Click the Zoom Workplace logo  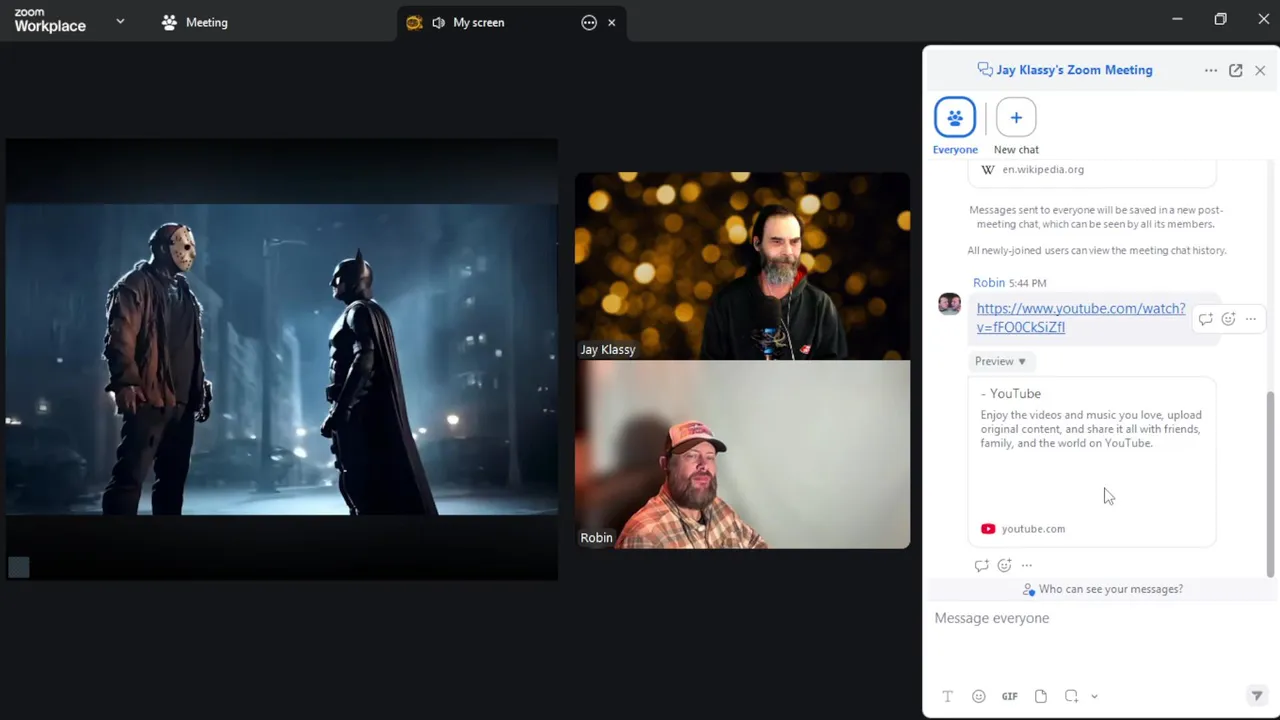pos(50,21)
